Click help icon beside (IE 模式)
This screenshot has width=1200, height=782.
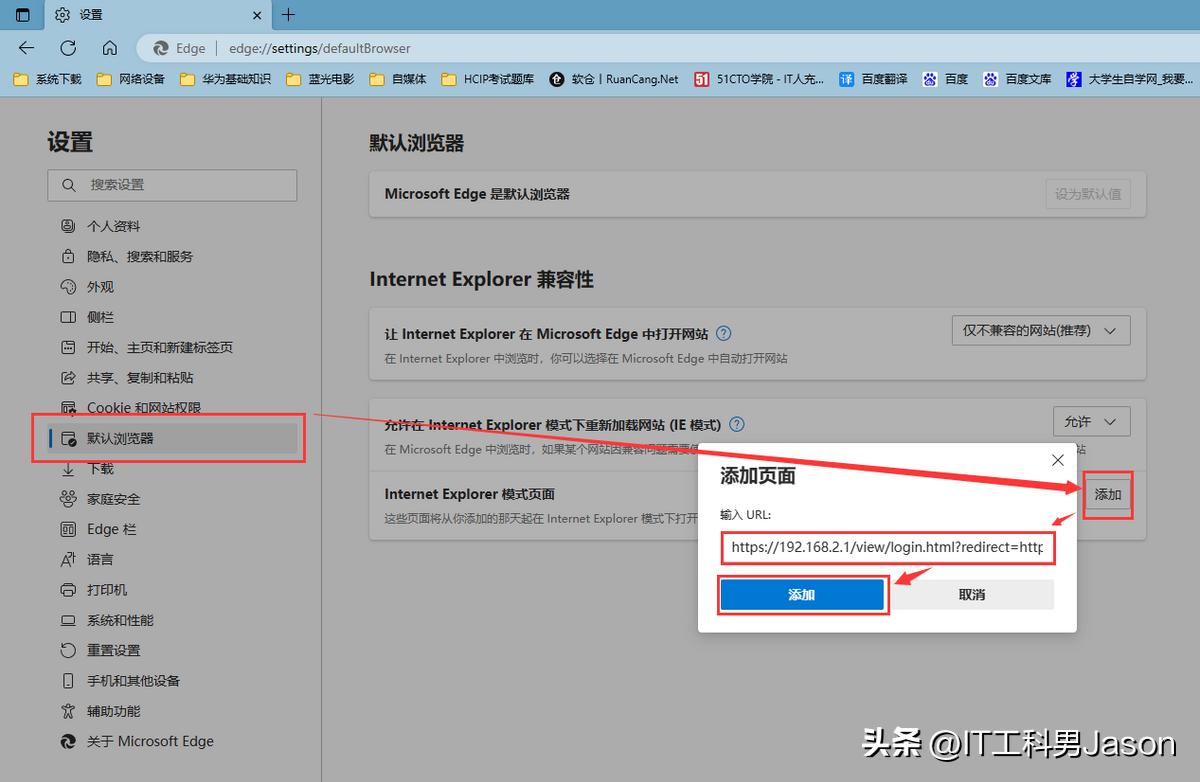click(738, 425)
